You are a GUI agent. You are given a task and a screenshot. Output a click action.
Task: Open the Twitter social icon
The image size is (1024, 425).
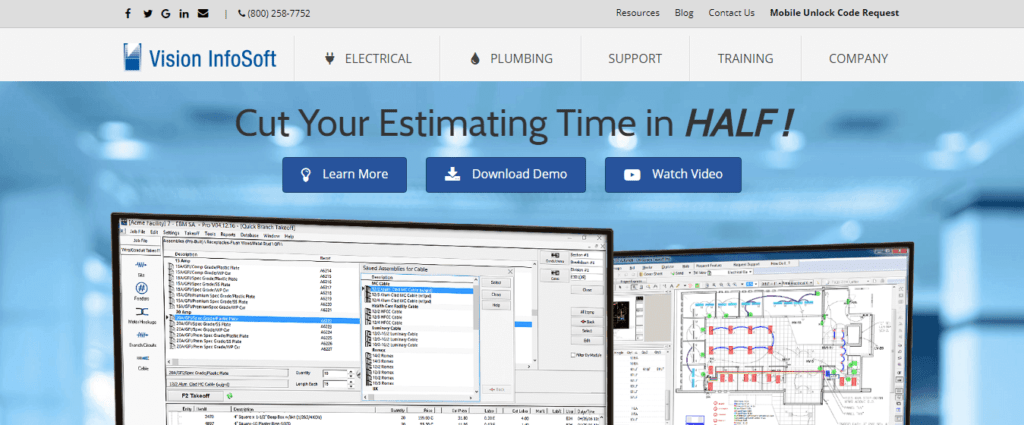148,13
